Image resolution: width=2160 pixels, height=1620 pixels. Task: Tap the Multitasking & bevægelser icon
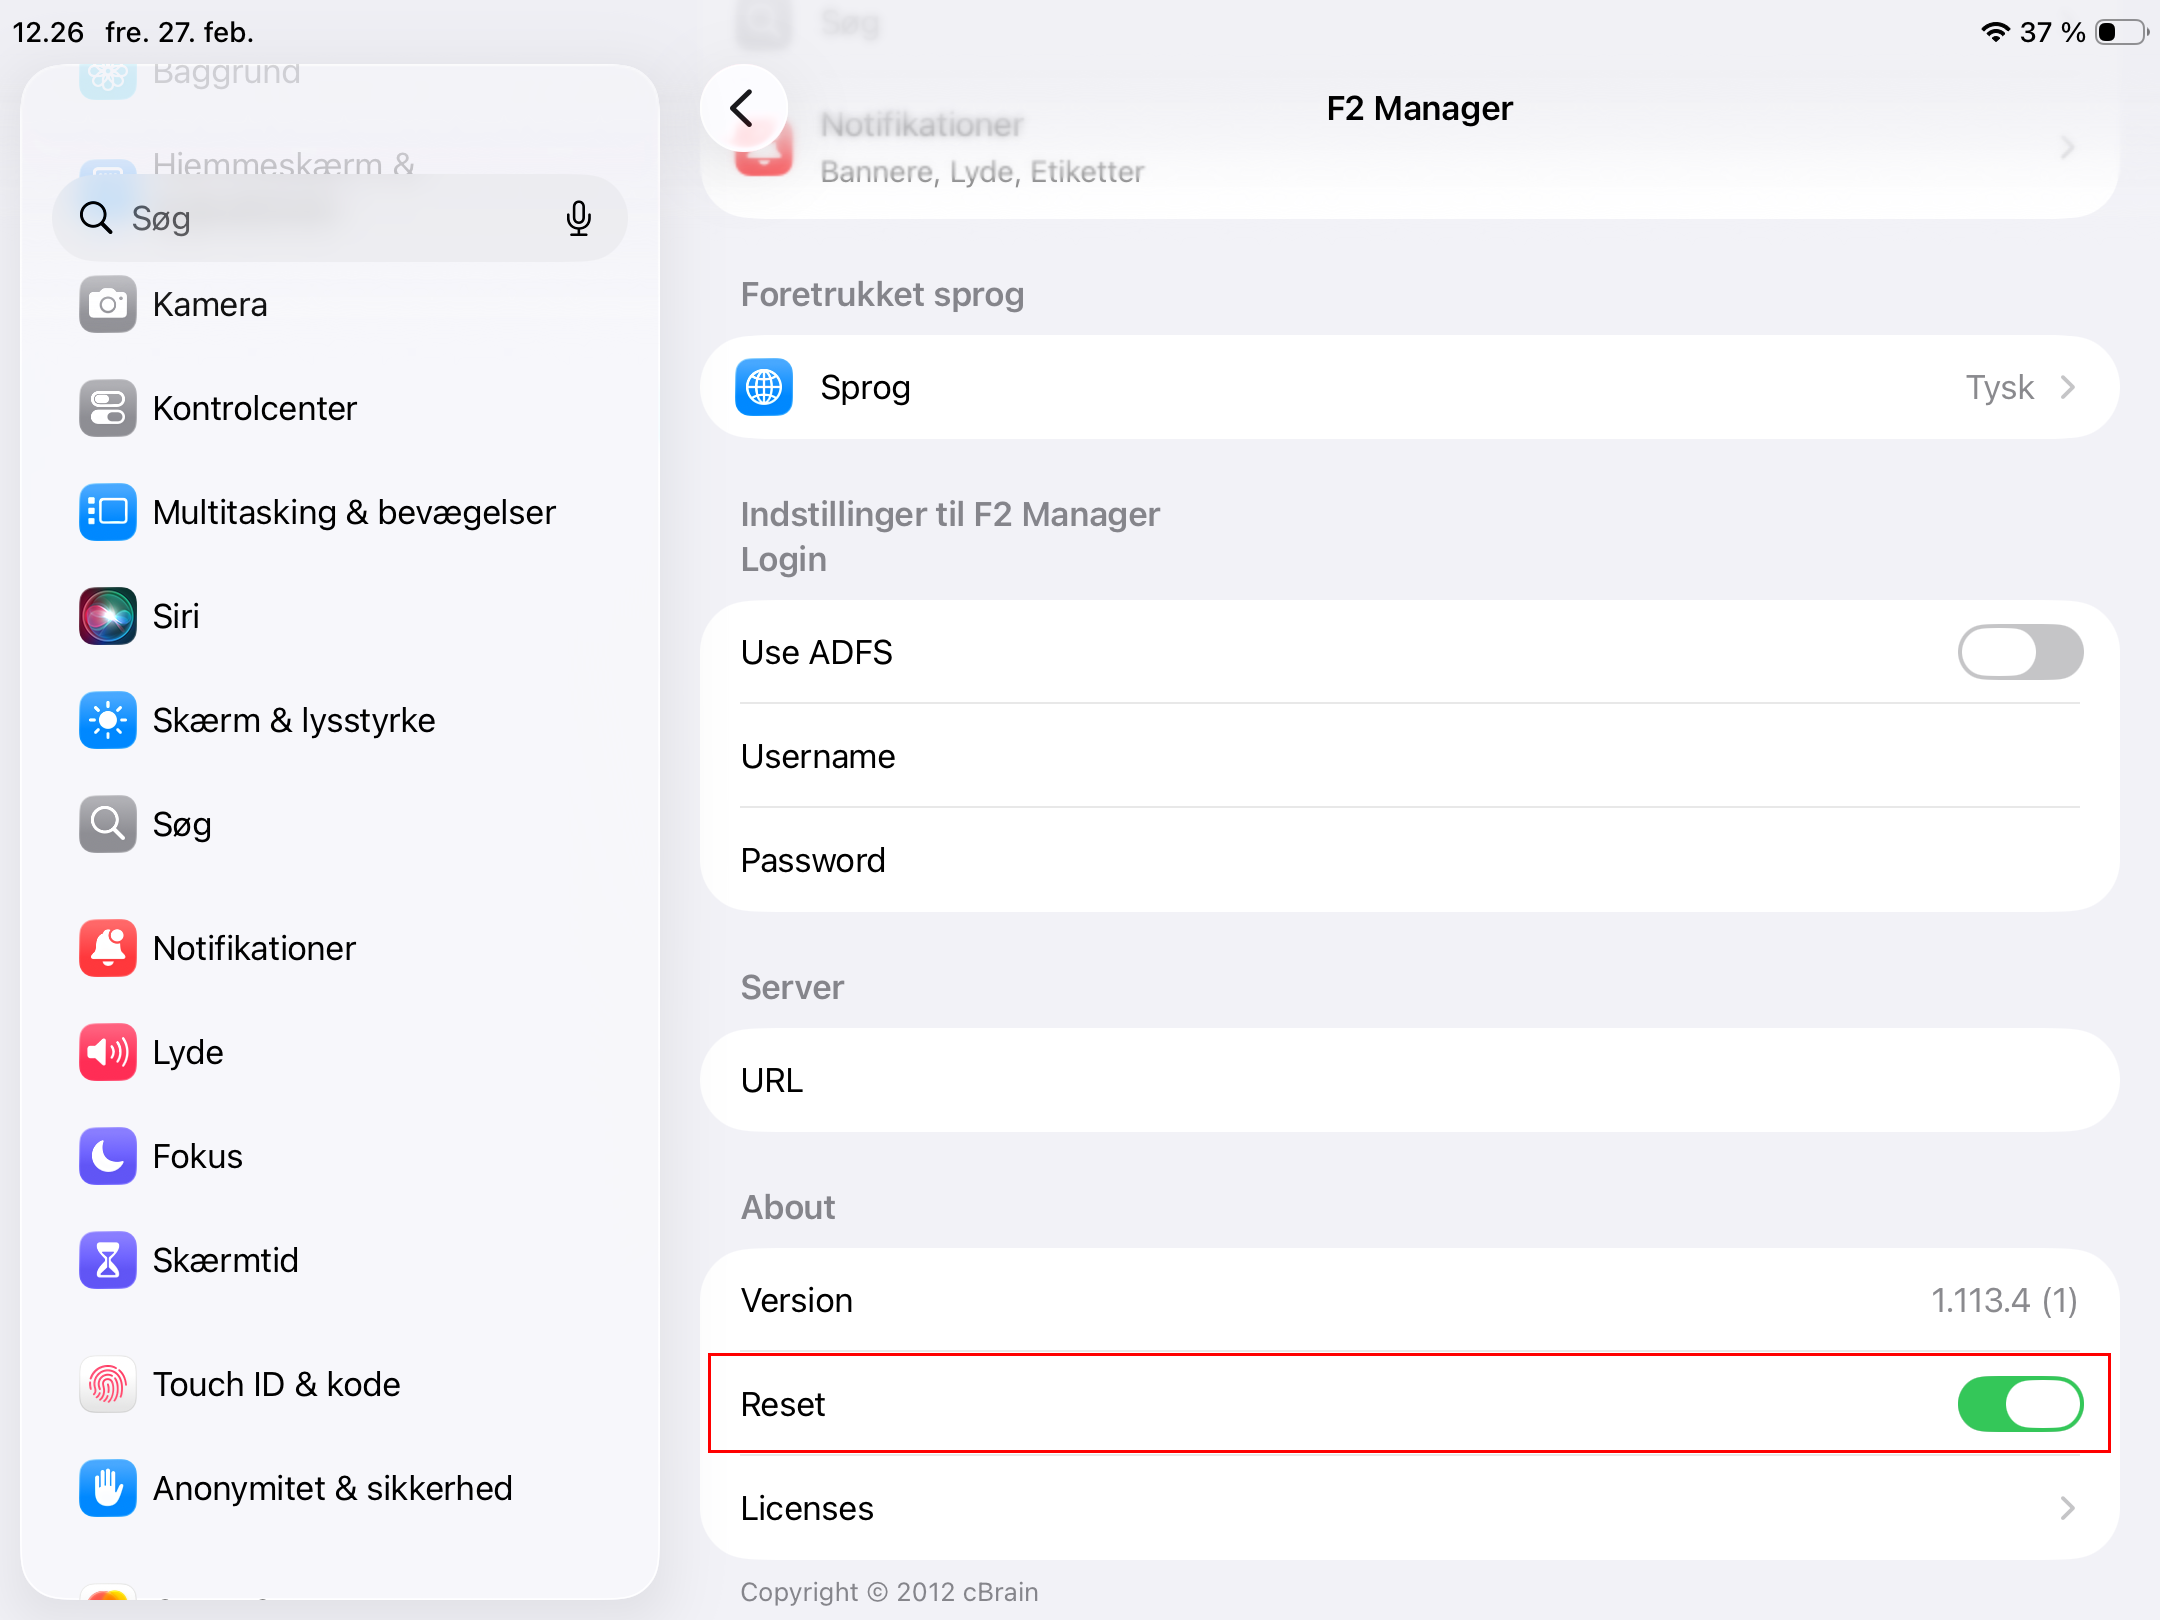coord(108,512)
